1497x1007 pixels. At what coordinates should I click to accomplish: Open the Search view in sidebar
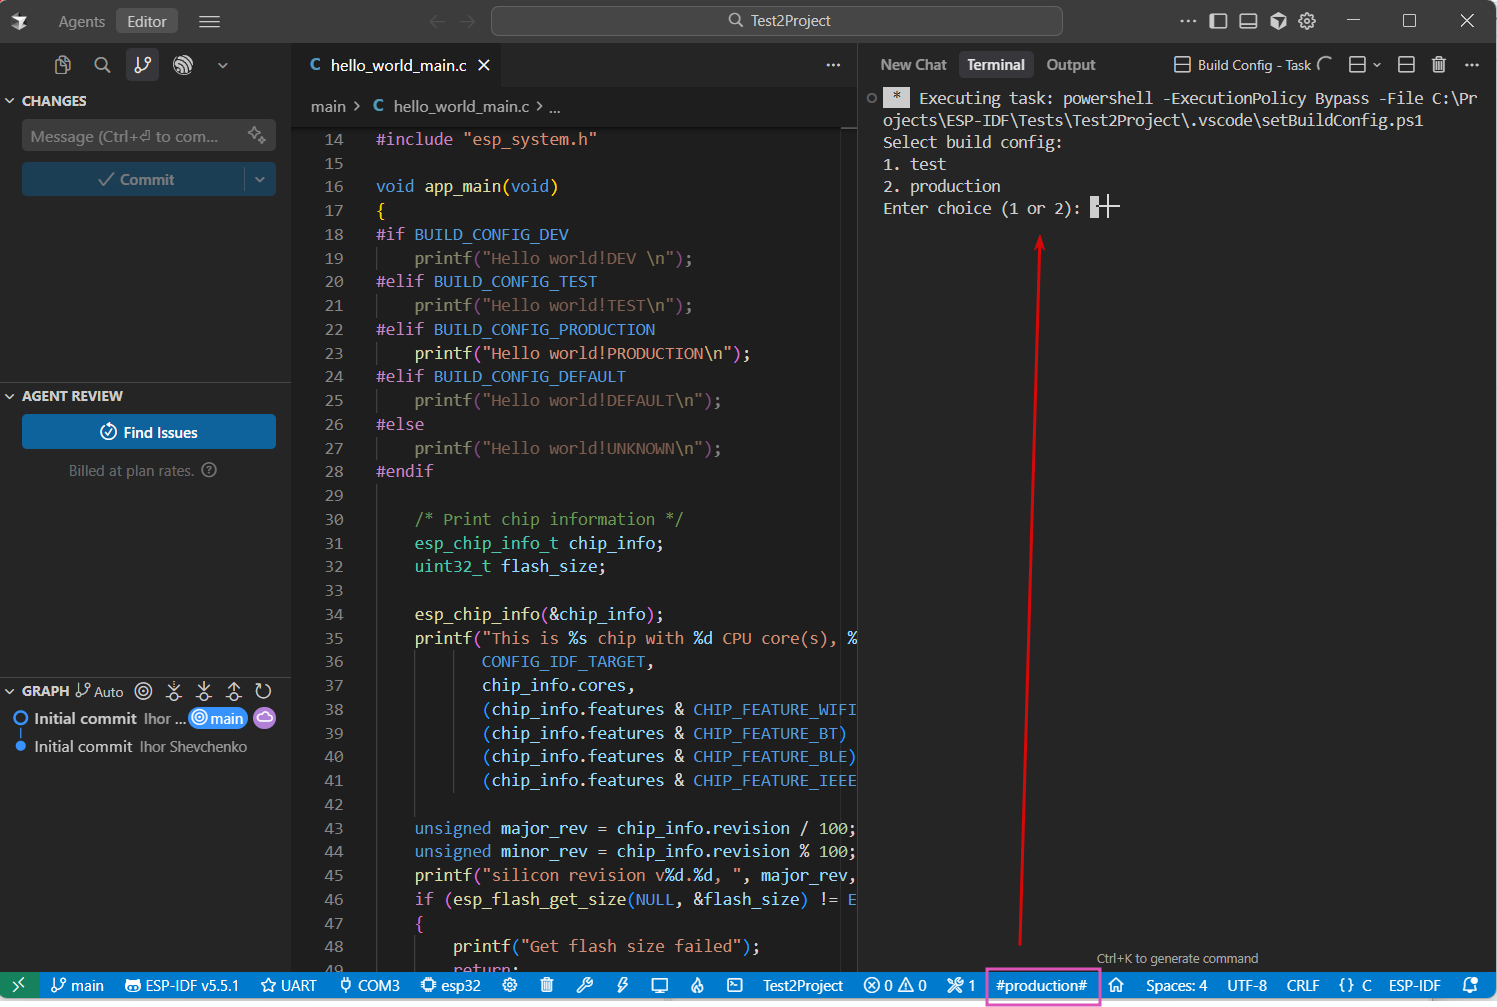tap(102, 65)
